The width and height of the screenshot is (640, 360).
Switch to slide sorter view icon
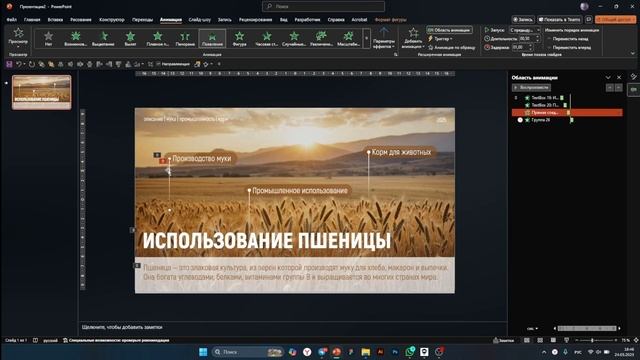coord(540,340)
